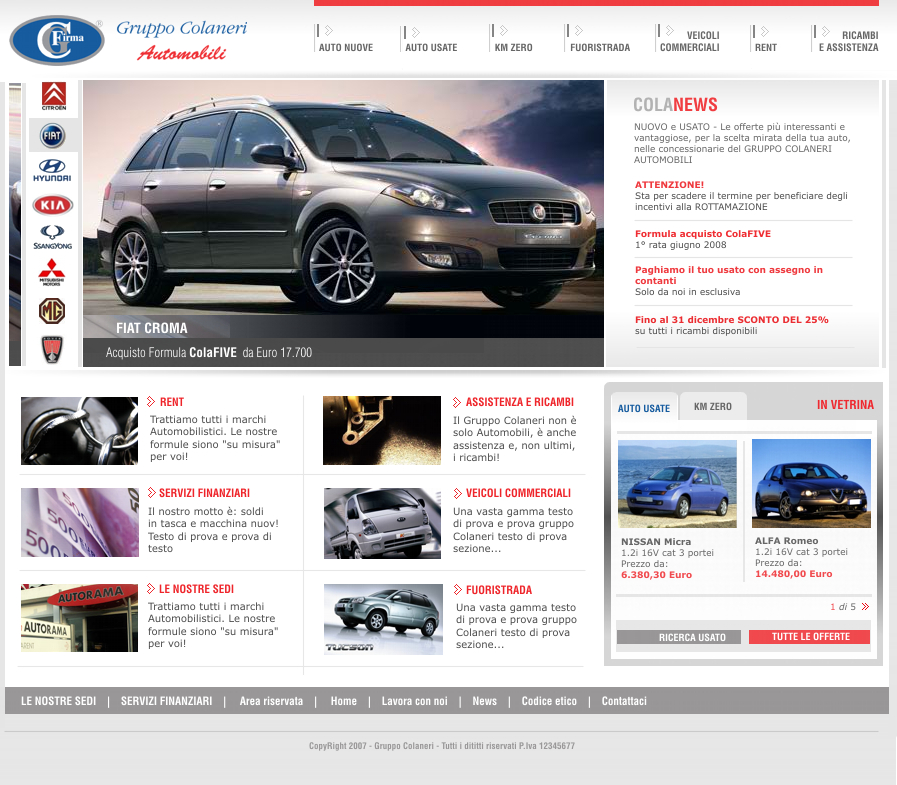897x785 pixels.
Task: Click Acquisto Formula ColaFIVE banner caption
Action: [x=209, y=352]
